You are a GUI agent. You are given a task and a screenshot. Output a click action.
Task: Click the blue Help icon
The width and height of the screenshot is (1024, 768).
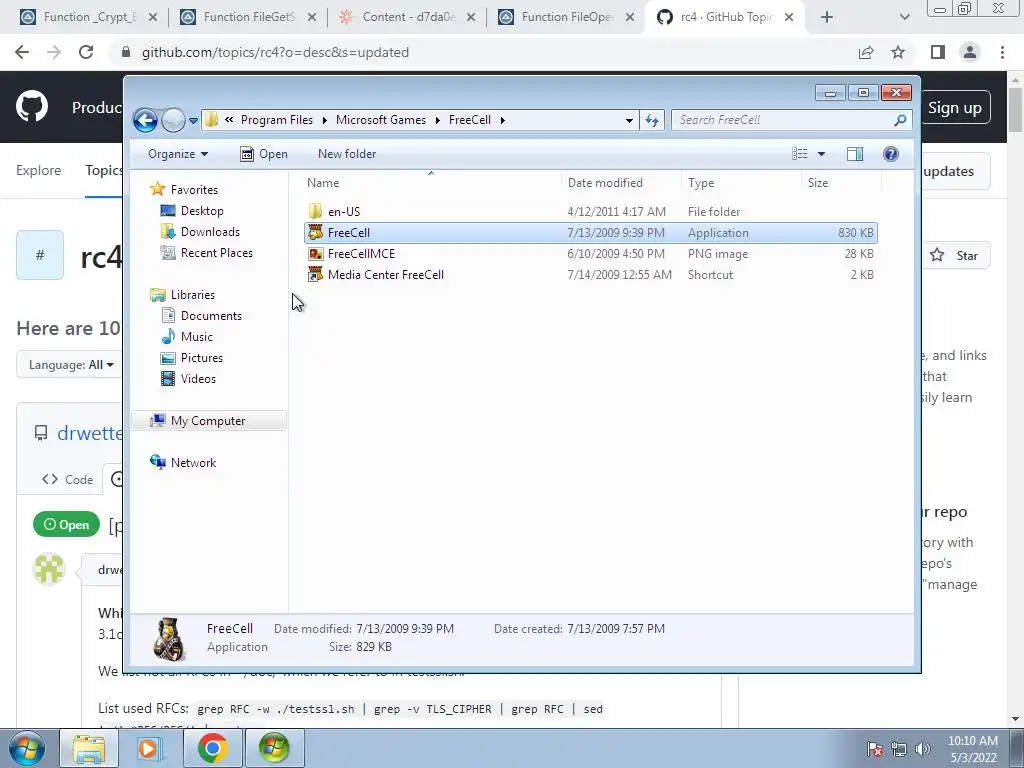click(891, 154)
